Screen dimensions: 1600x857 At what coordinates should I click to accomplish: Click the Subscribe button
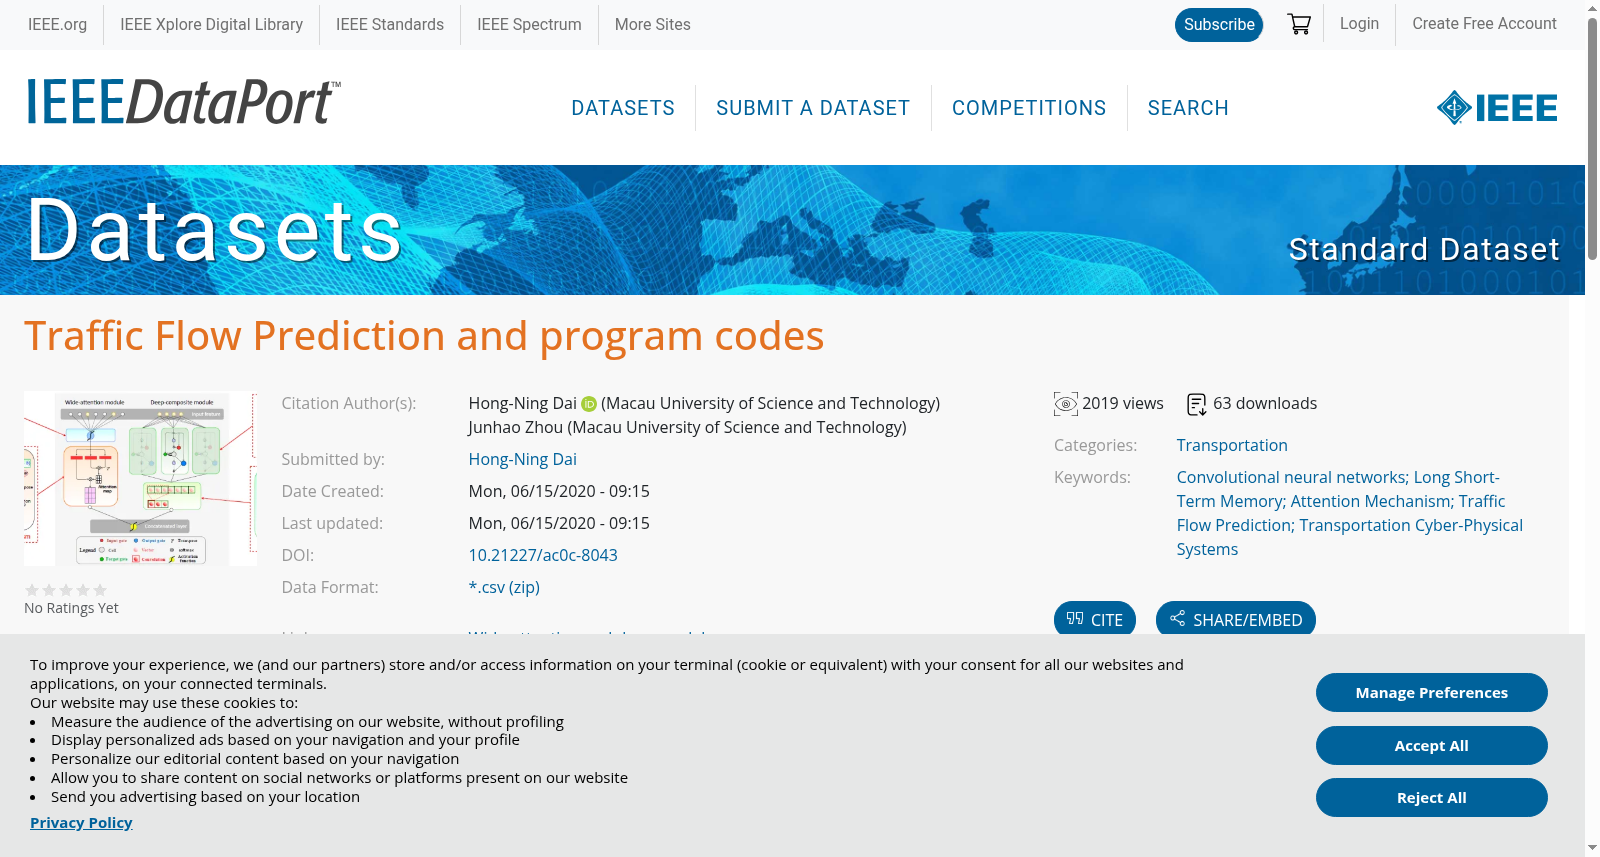pos(1219,25)
